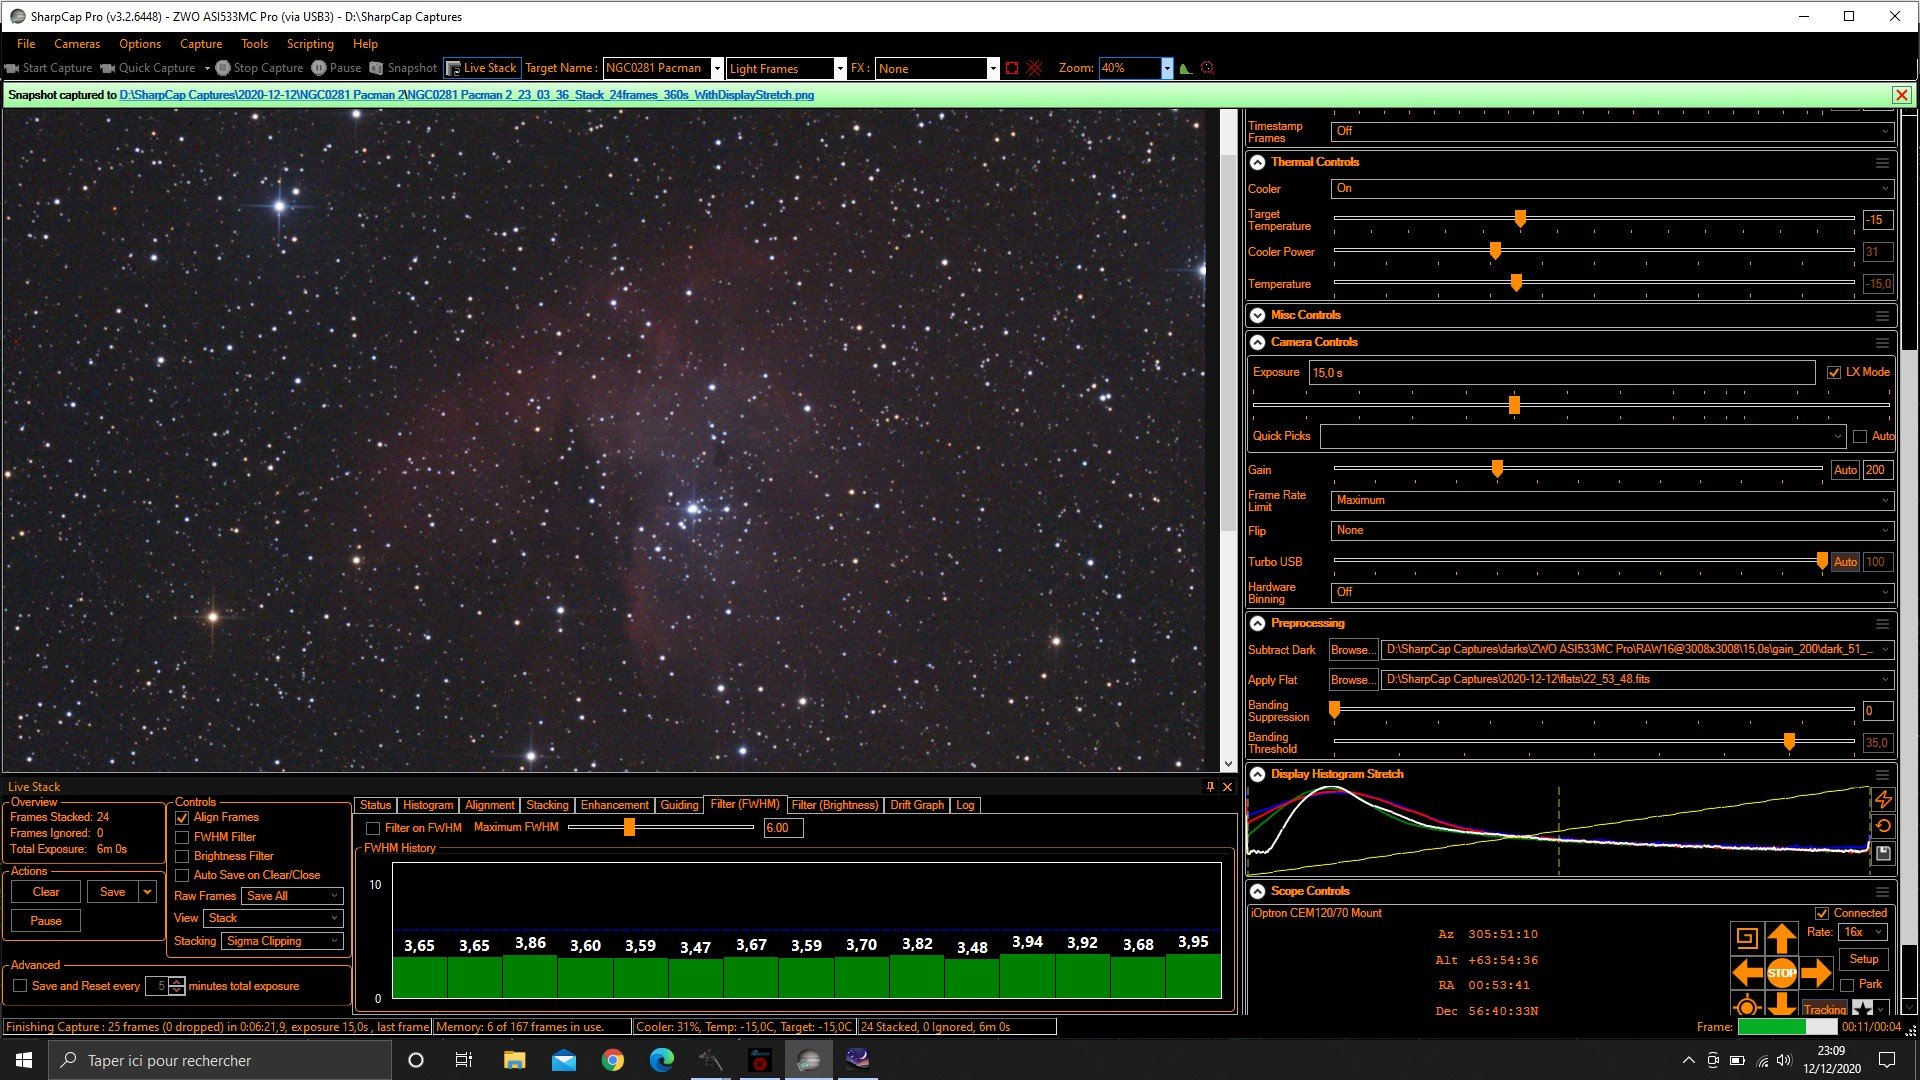
Task: Expand the Misc Controls section
Action: click(1258, 315)
